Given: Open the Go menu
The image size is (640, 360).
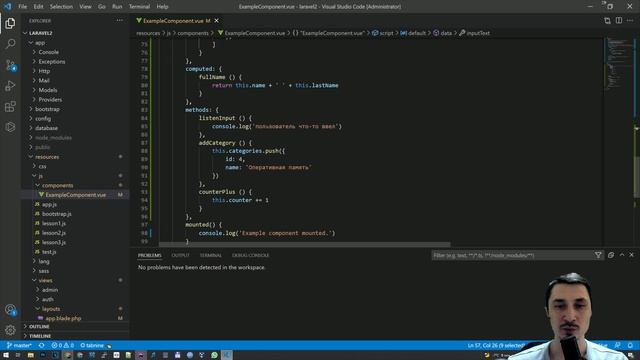Looking at the screenshot, I should (x=102, y=7).
